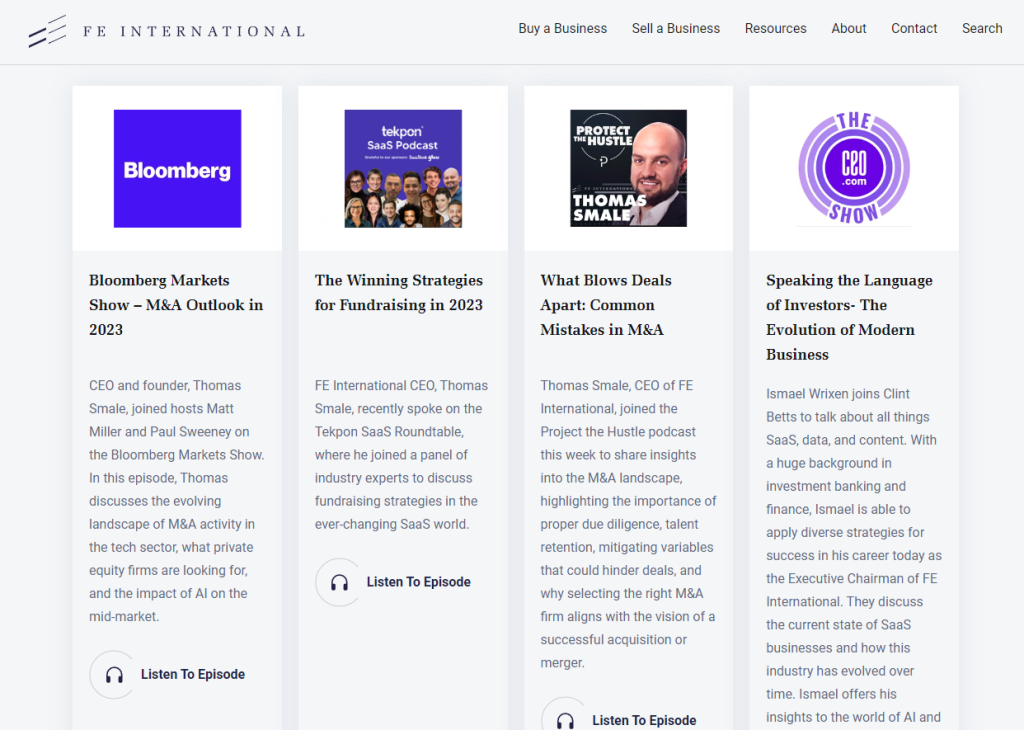The width and height of the screenshot is (1024, 730).
Task: Open the Resources menu
Action: (775, 29)
